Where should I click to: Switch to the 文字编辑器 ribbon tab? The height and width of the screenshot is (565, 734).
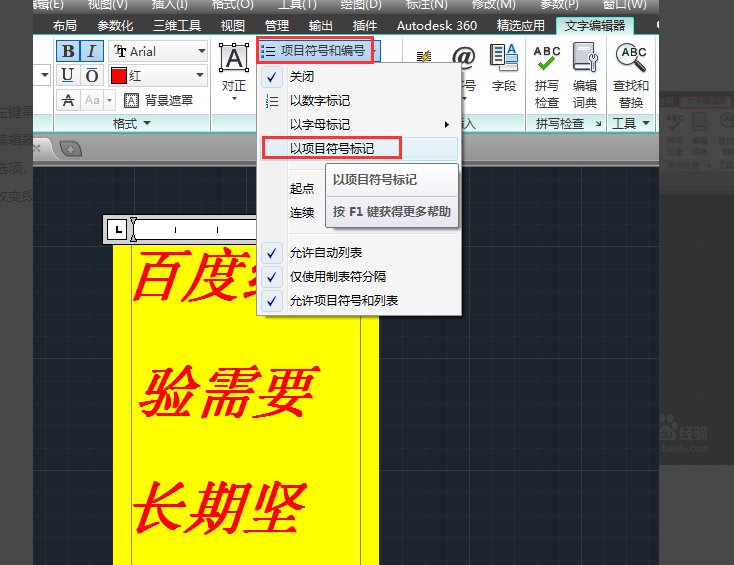(595, 26)
